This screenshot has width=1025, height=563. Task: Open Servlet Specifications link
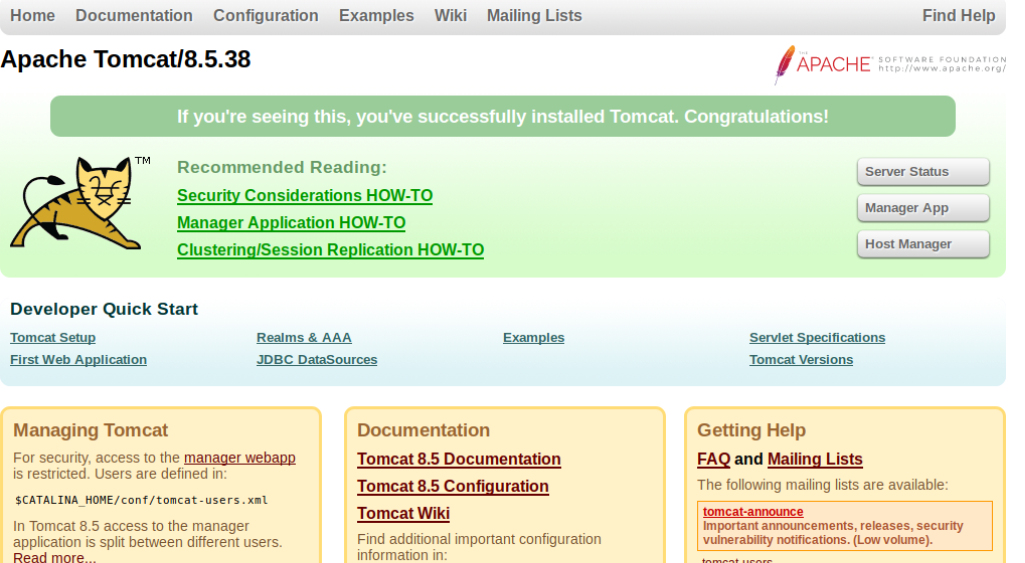pyautogui.click(x=817, y=337)
